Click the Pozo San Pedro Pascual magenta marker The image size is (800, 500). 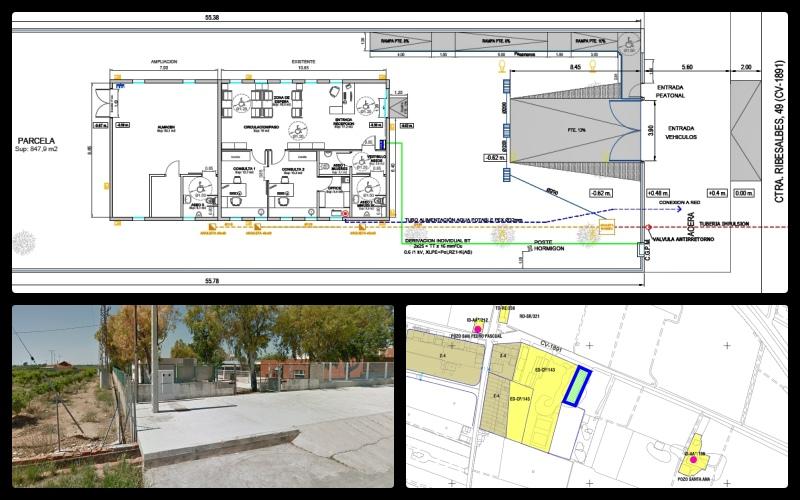478,328
